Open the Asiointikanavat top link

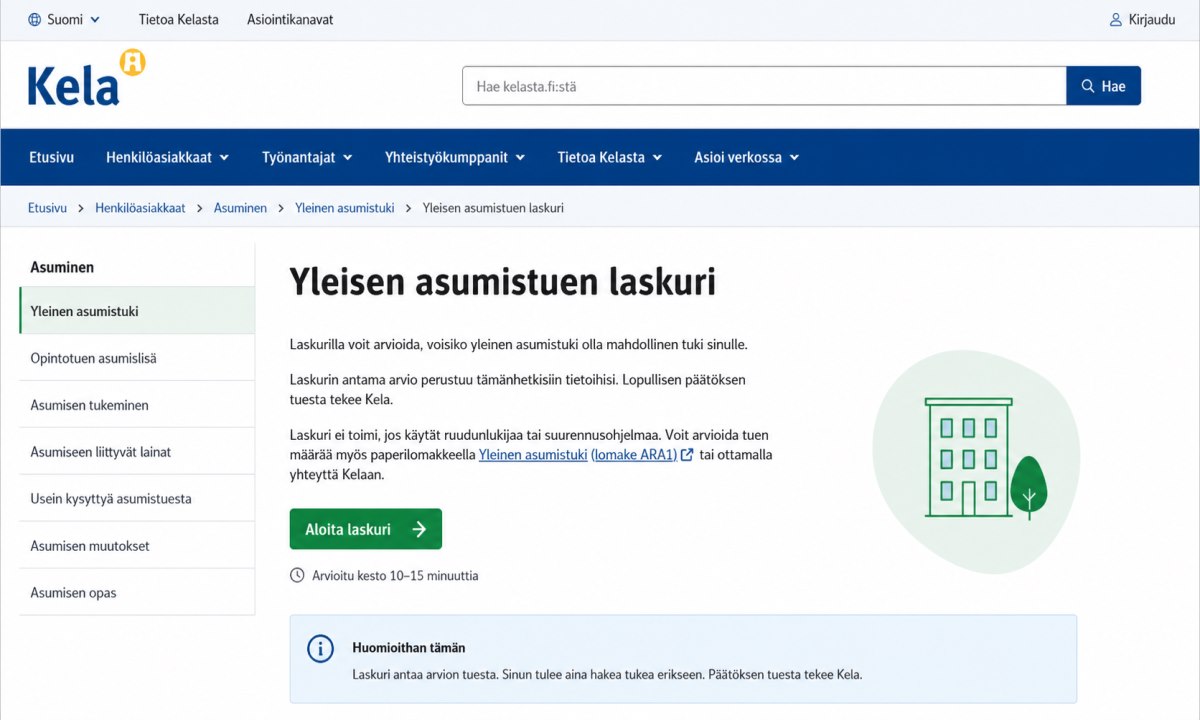coord(290,20)
